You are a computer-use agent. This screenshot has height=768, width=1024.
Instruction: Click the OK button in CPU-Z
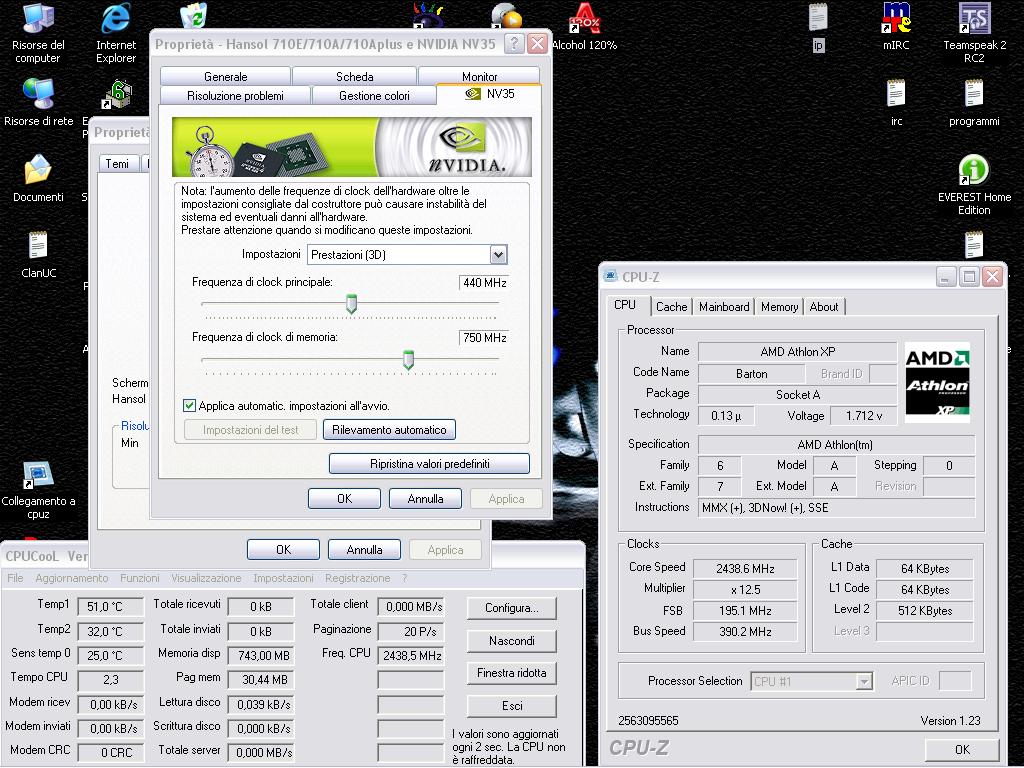pyautogui.click(x=962, y=749)
